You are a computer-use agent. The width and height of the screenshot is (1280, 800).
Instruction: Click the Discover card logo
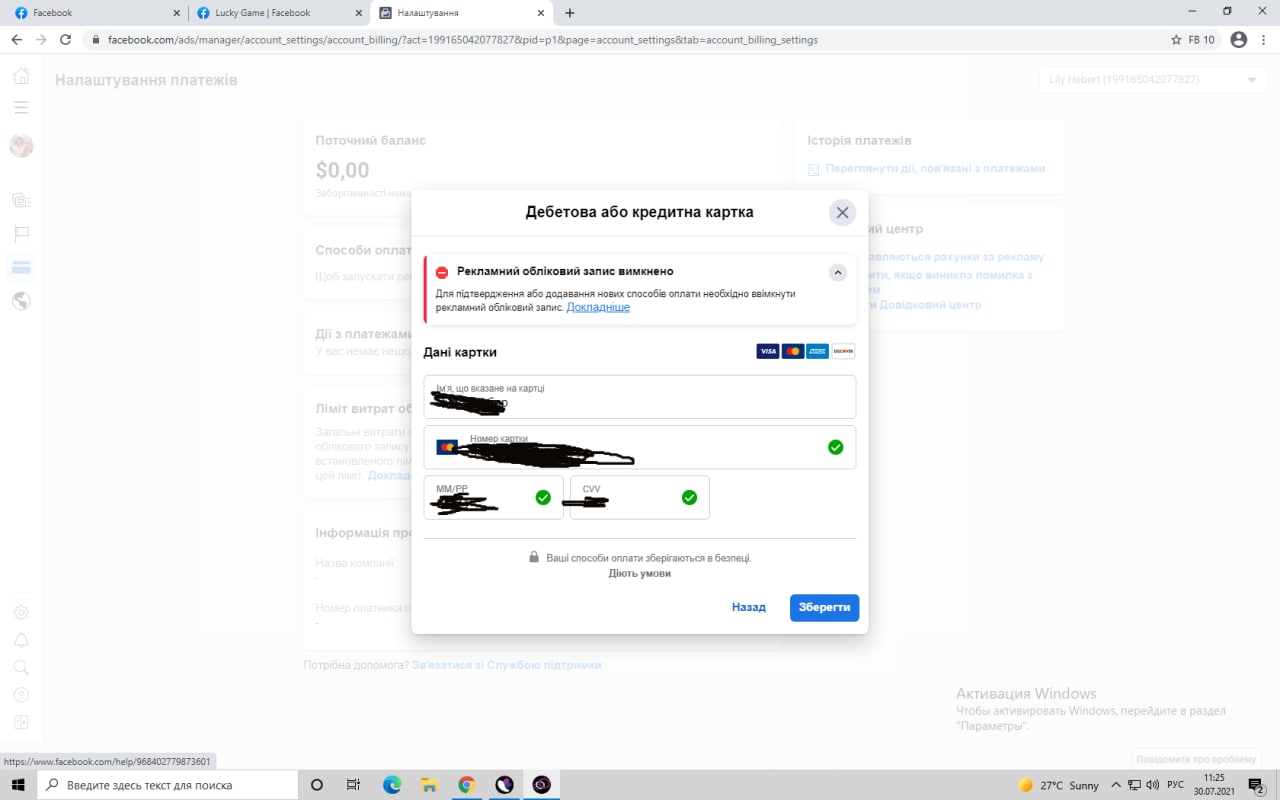click(x=843, y=351)
